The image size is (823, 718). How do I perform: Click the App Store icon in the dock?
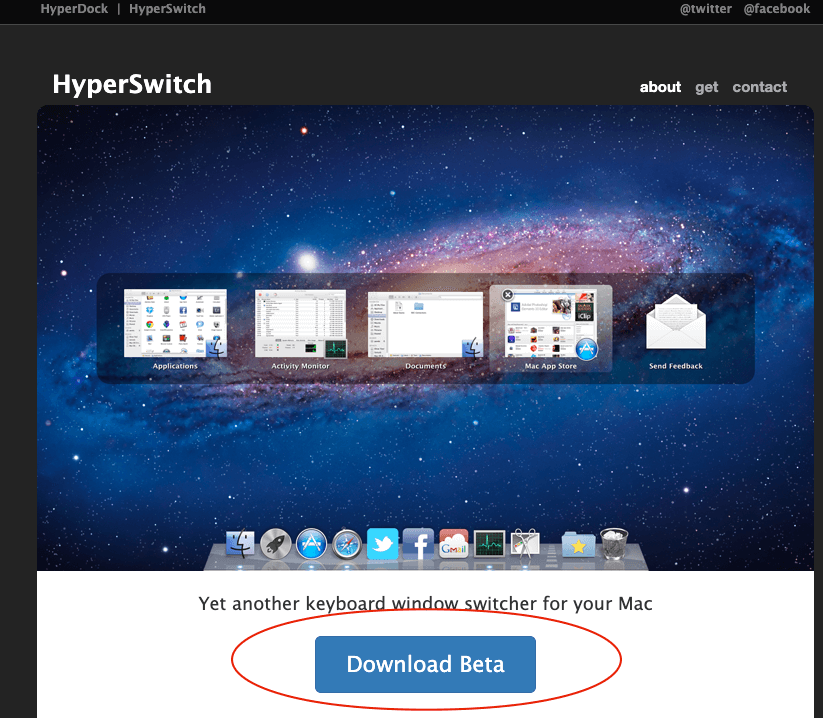[311, 545]
